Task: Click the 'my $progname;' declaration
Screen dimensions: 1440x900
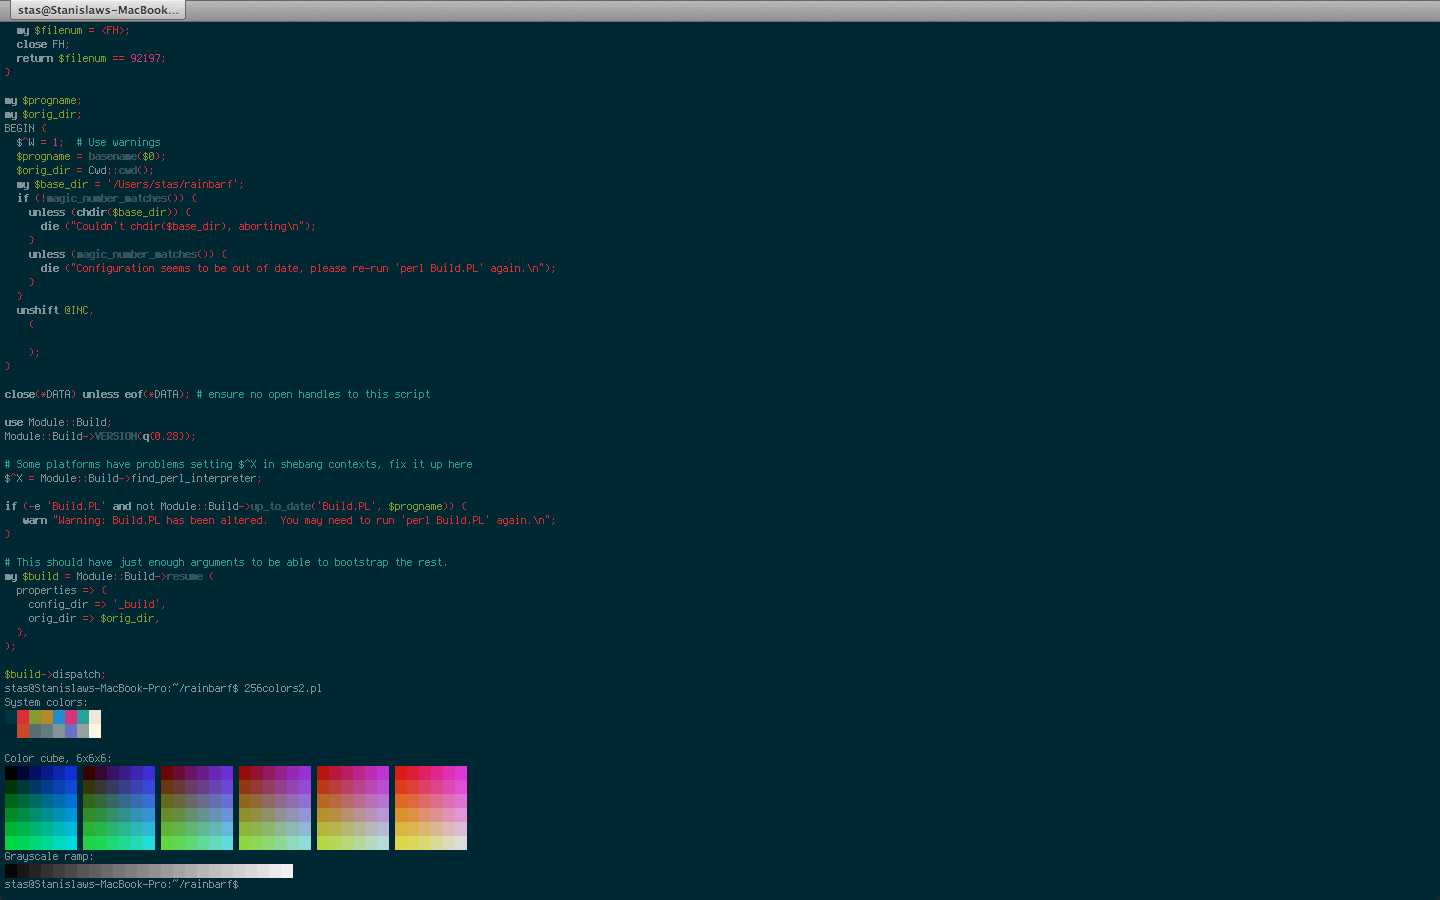Action: (x=43, y=101)
